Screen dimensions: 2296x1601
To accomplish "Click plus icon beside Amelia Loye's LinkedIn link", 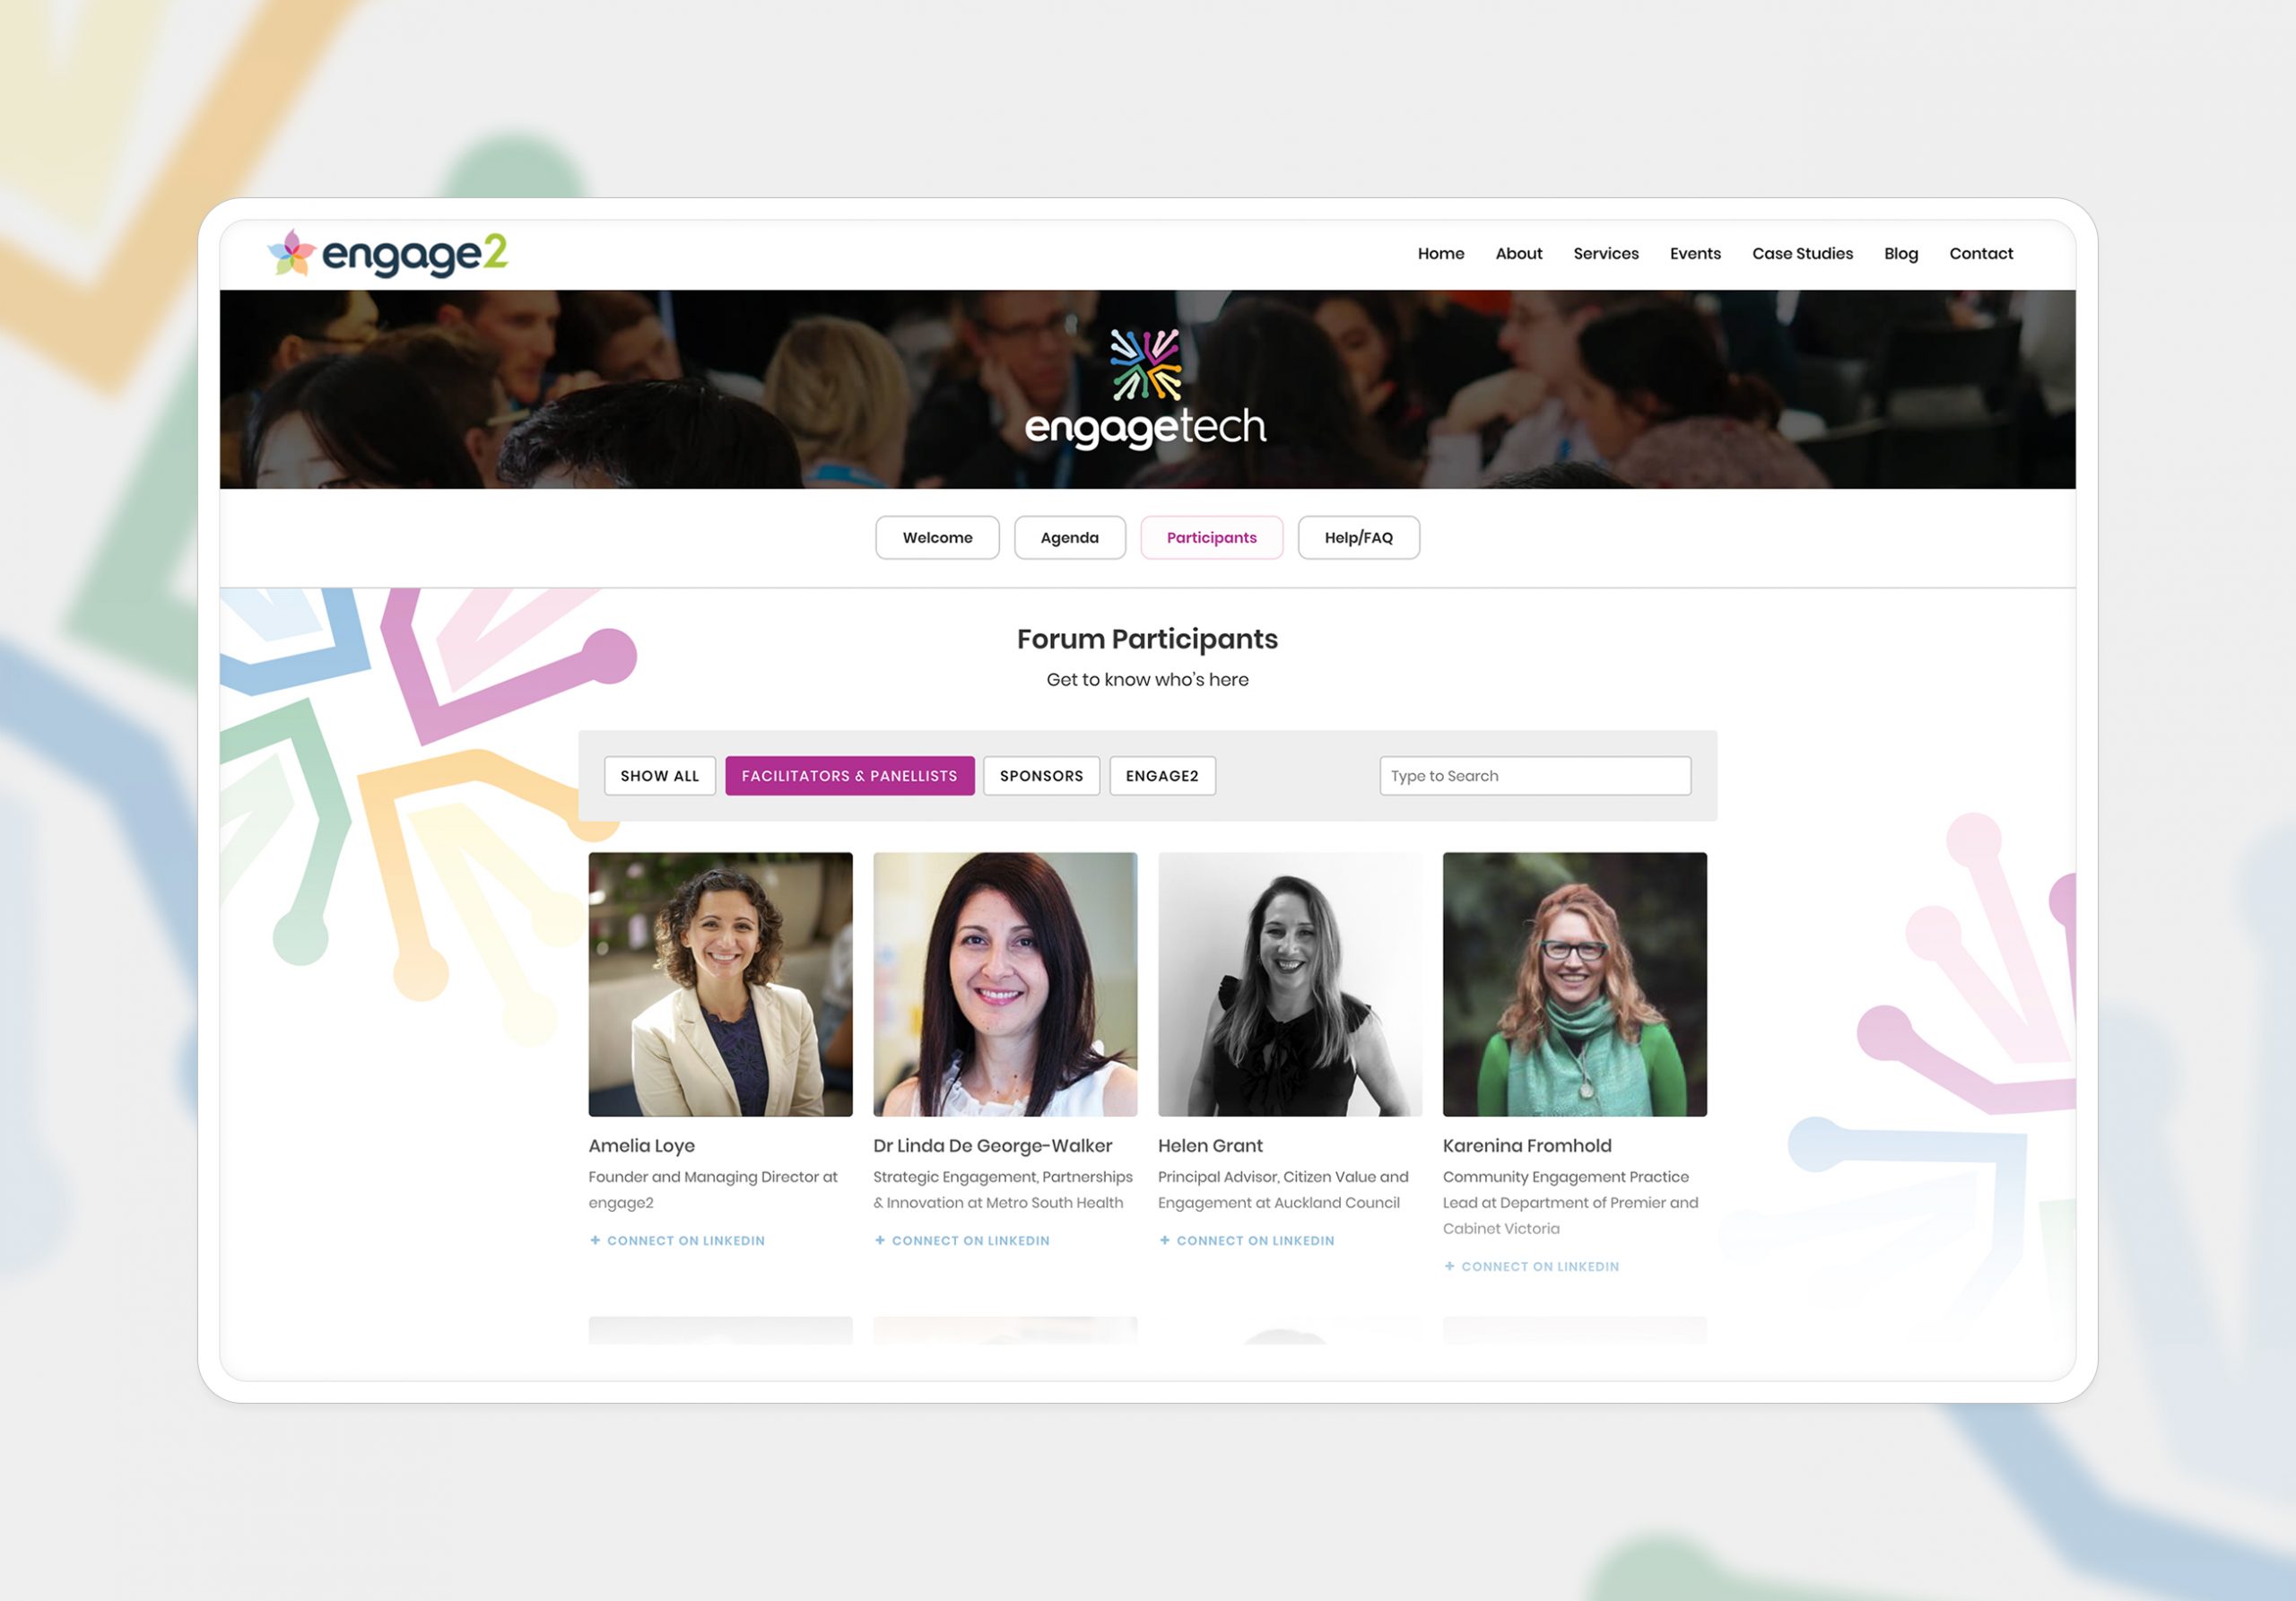I will 595,1240.
